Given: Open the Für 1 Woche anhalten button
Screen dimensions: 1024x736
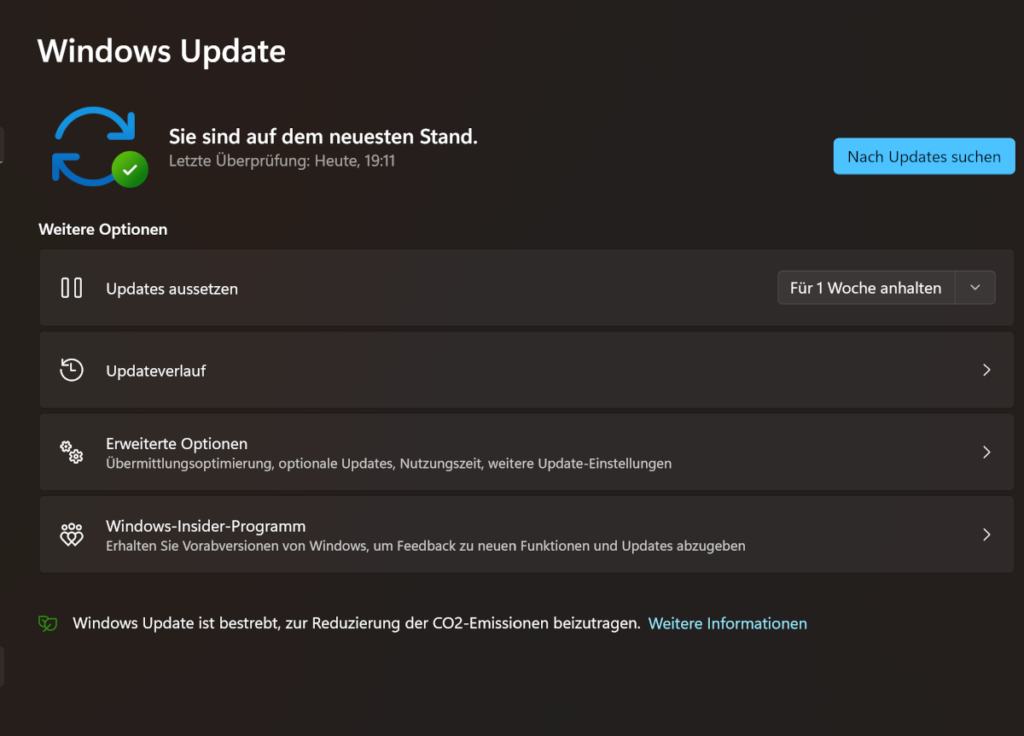Looking at the screenshot, I should pyautogui.click(x=866, y=288).
